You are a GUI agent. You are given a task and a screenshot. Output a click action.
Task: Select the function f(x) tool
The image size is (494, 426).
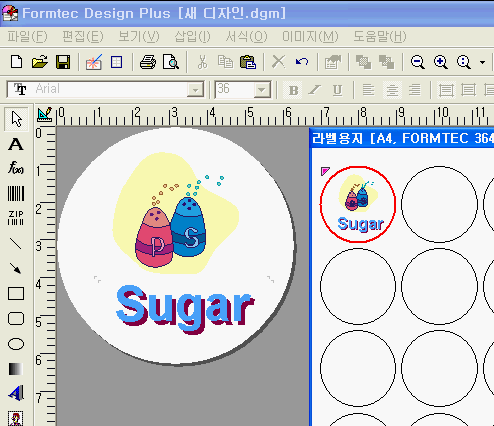click(16, 168)
